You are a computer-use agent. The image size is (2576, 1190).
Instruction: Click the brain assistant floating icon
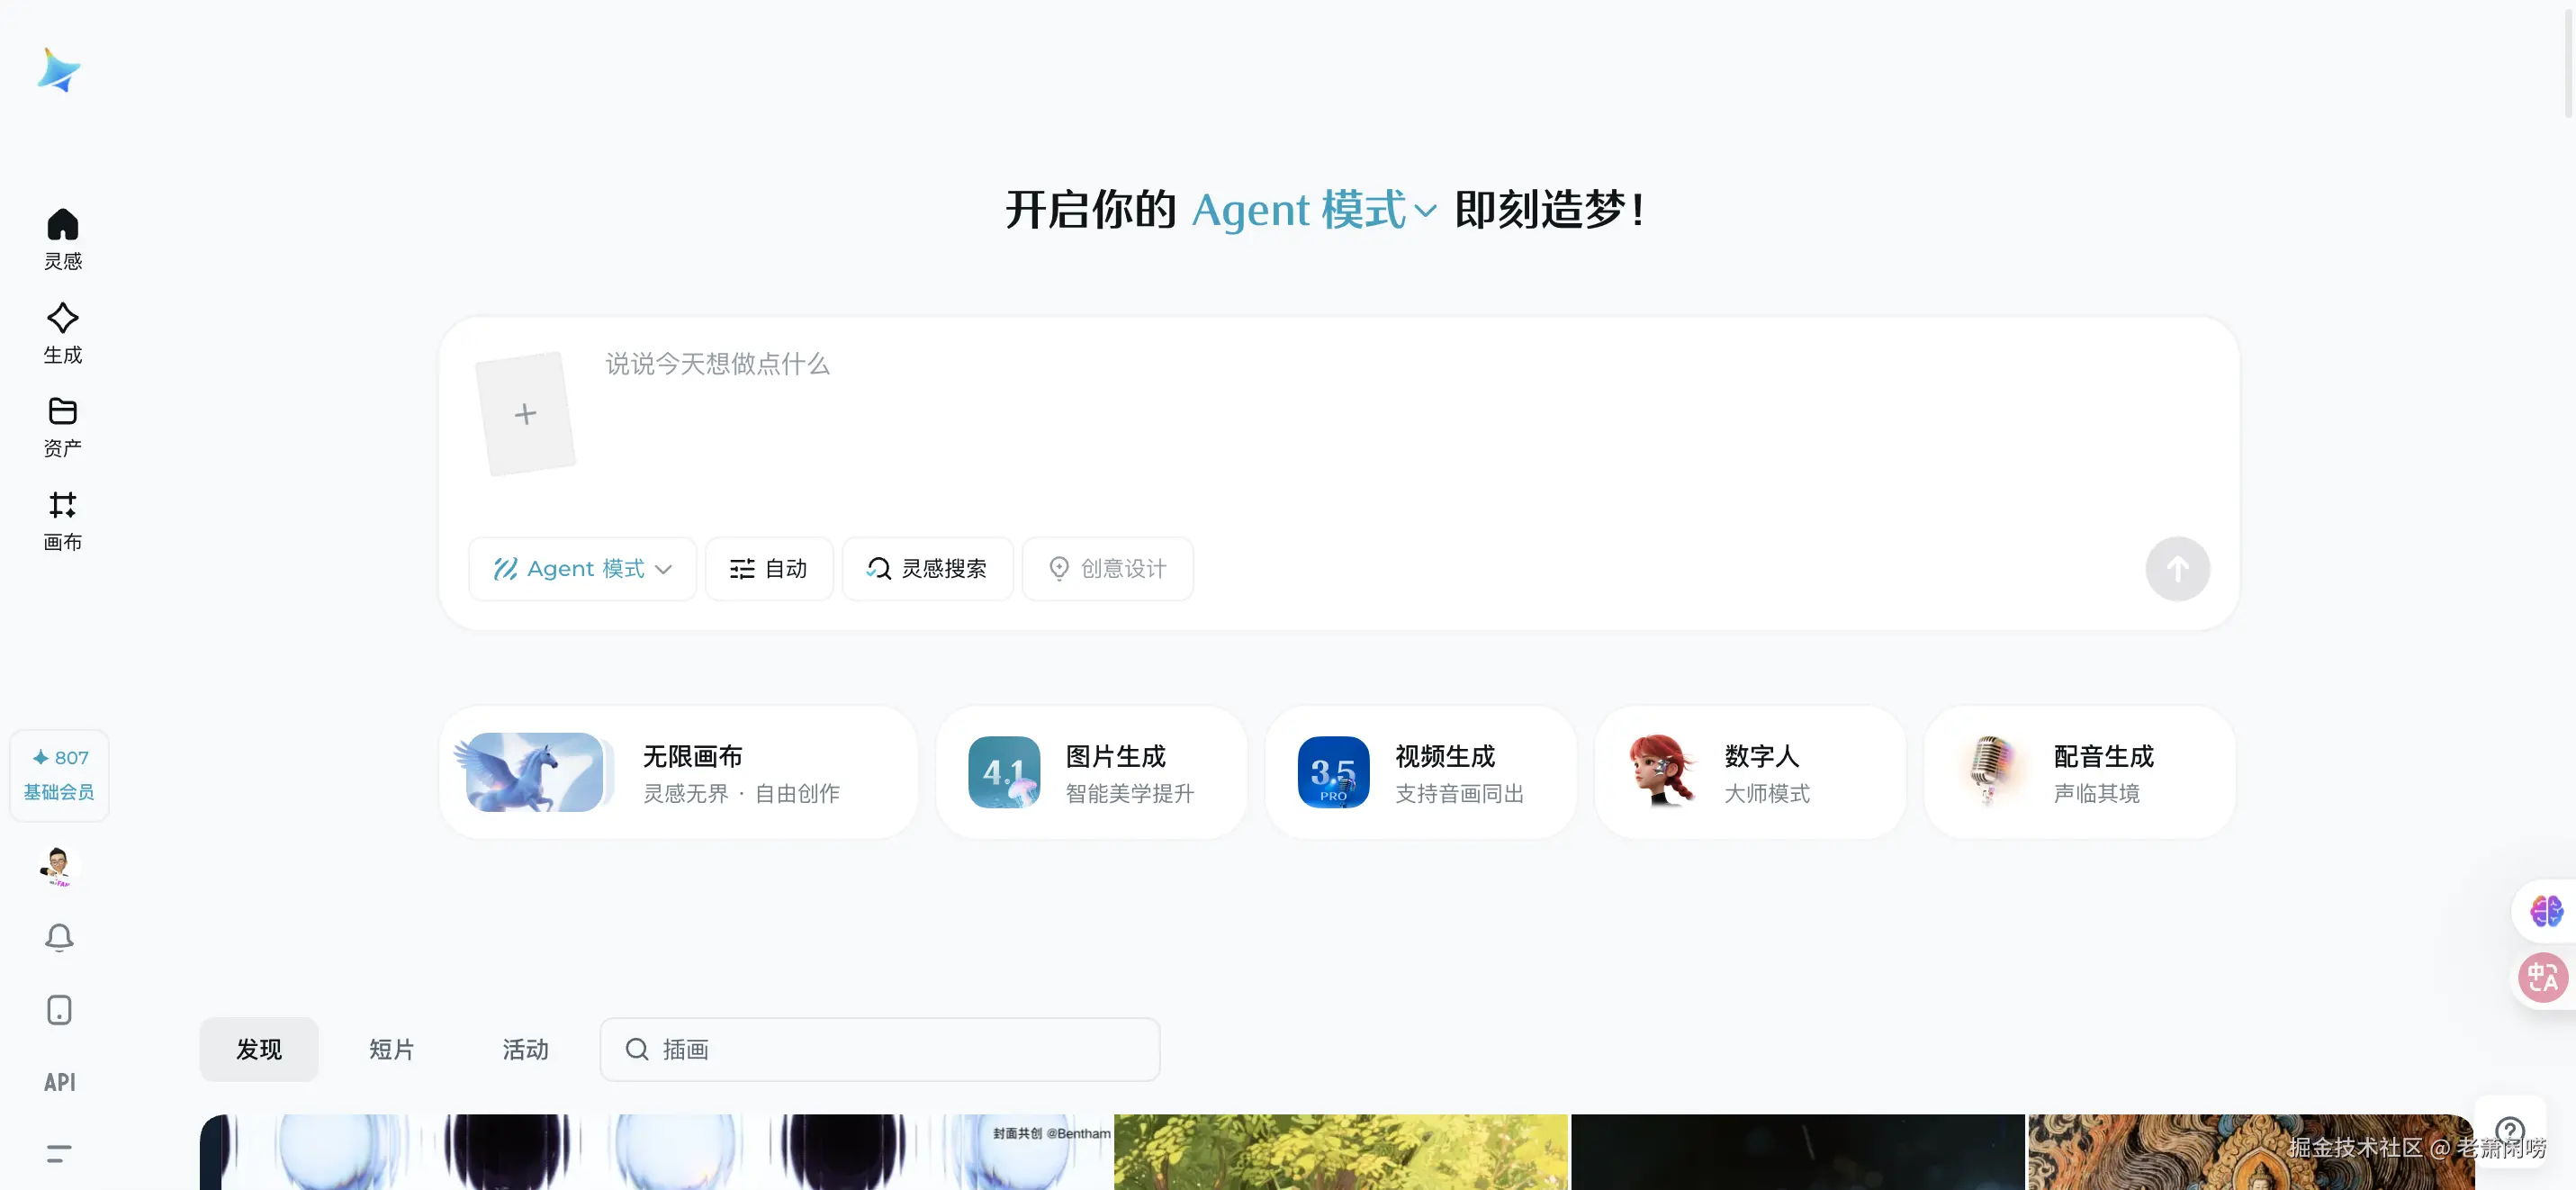2545,911
